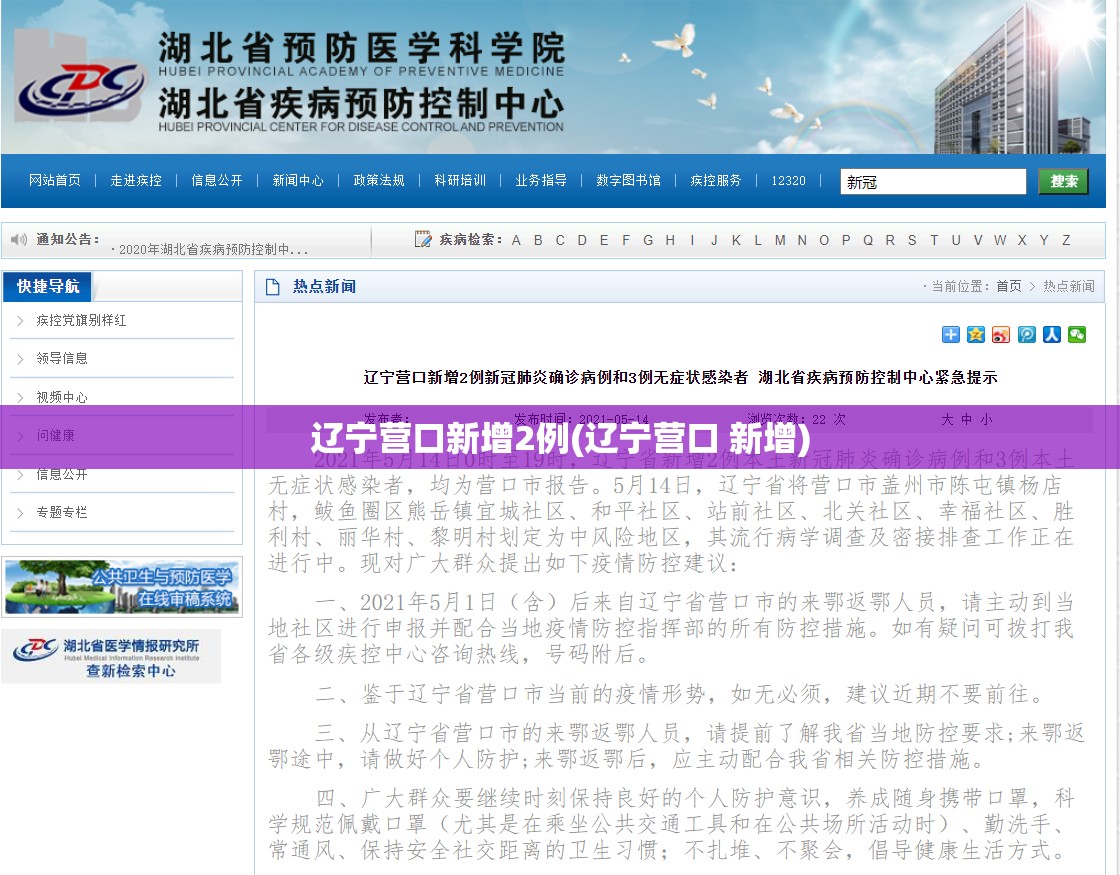Image resolution: width=1120 pixels, height=875 pixels.
Task: Select disease index letter E
Action: point(604,241)
